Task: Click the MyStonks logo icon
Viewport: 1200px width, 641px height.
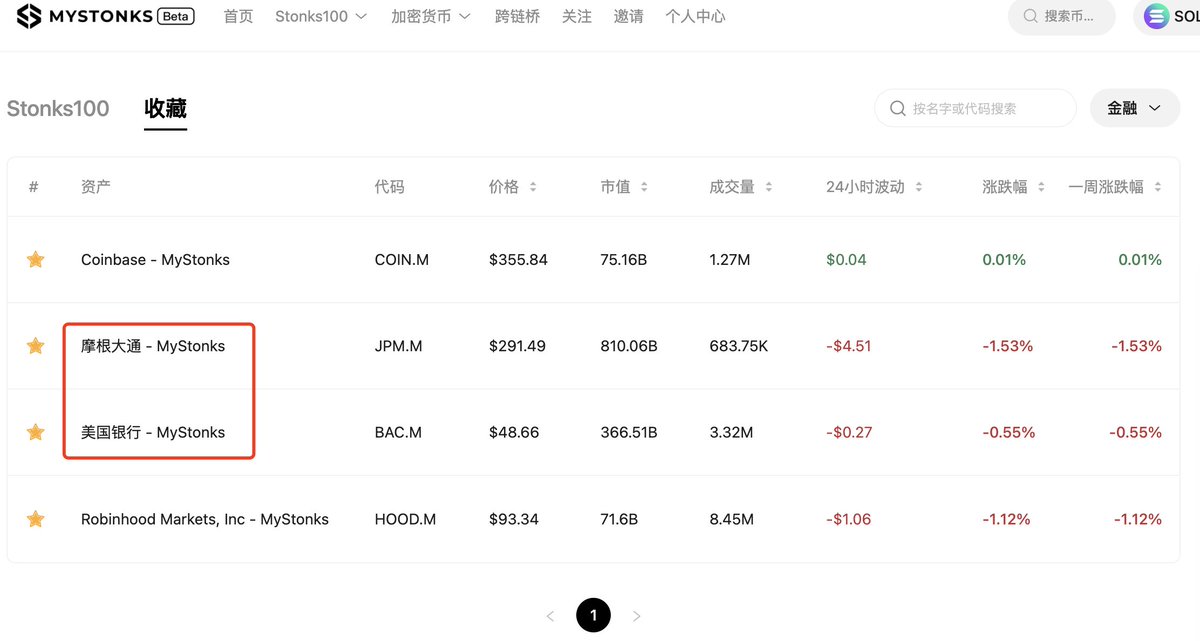Action: (x=30, y=17)
